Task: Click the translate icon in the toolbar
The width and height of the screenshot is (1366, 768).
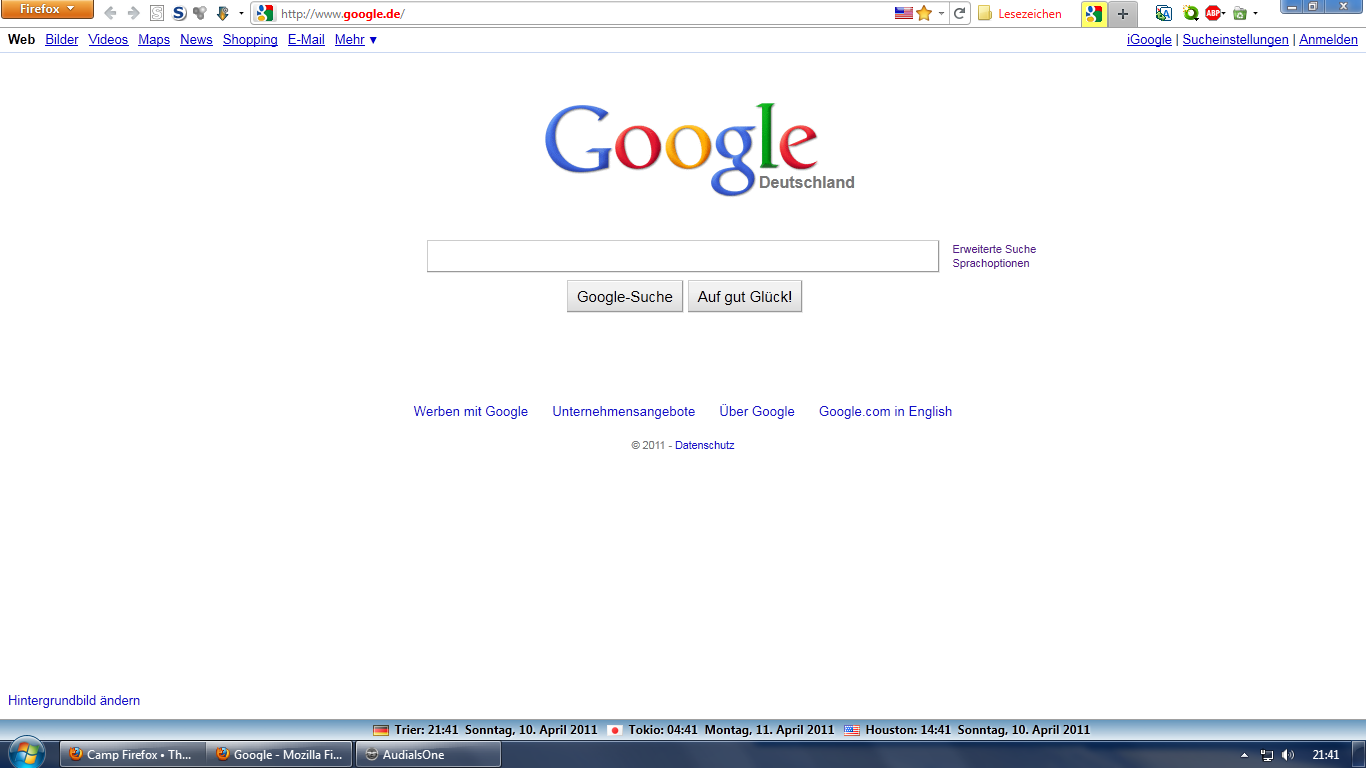Action: 1163,13
